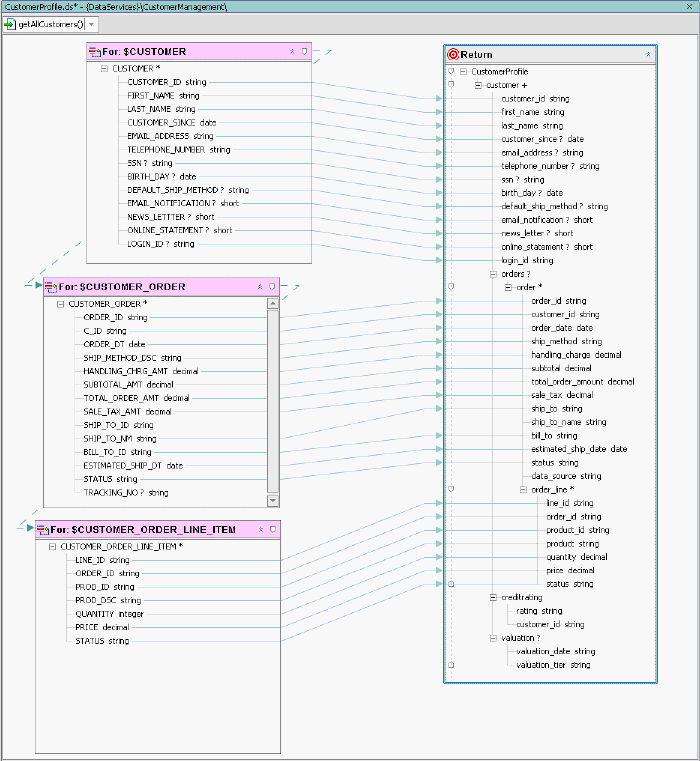700x761 pixels.
Task: Select rating string under creditrating
Action: click(539, 611)
